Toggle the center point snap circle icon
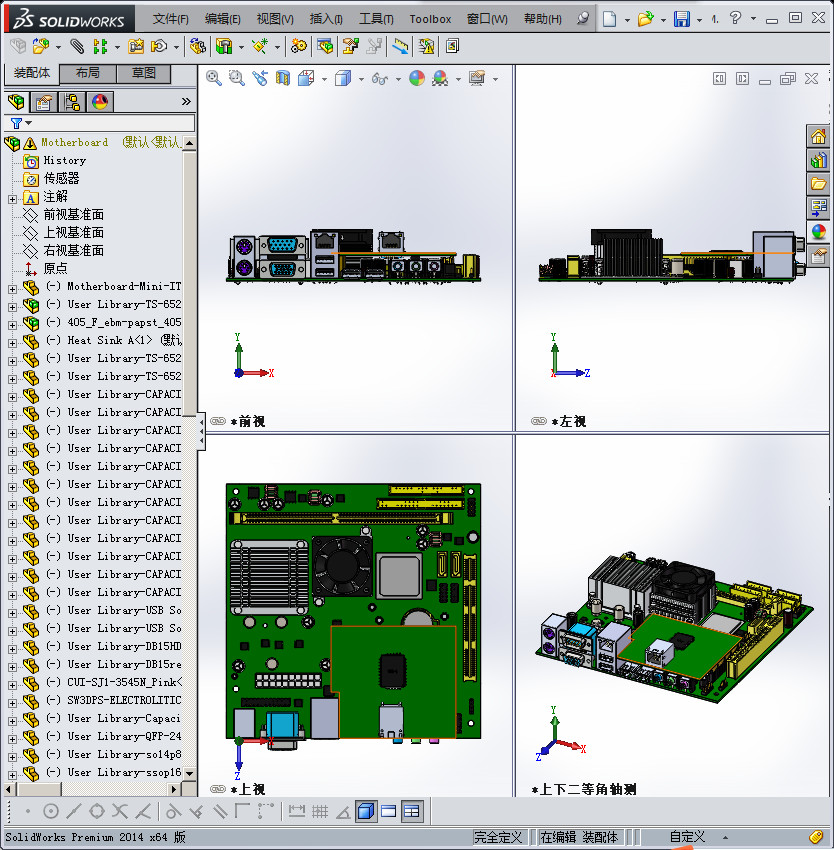834x850 pixels. [x=51, y=812]
